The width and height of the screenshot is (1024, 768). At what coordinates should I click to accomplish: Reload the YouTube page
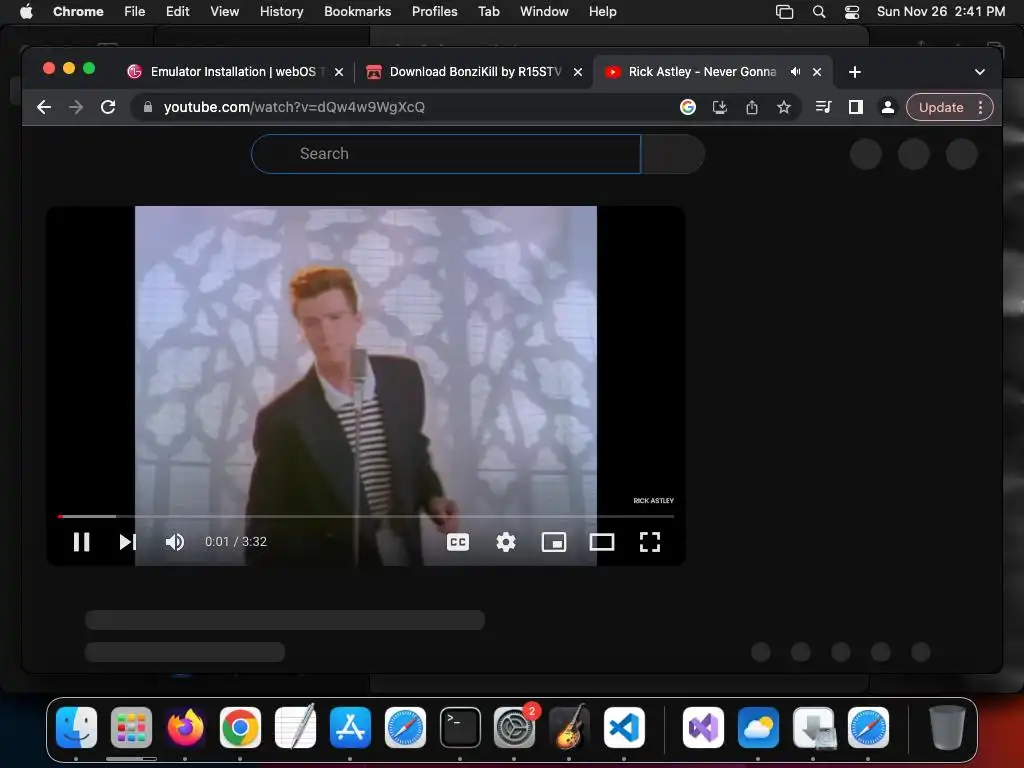[x=108, y=107]
